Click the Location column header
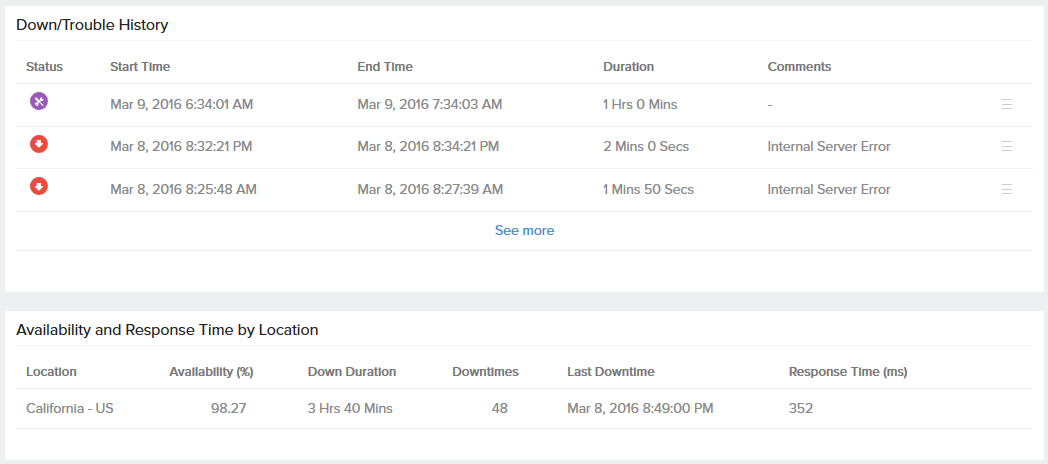The image size is (1048, 464). click(51, 372)
